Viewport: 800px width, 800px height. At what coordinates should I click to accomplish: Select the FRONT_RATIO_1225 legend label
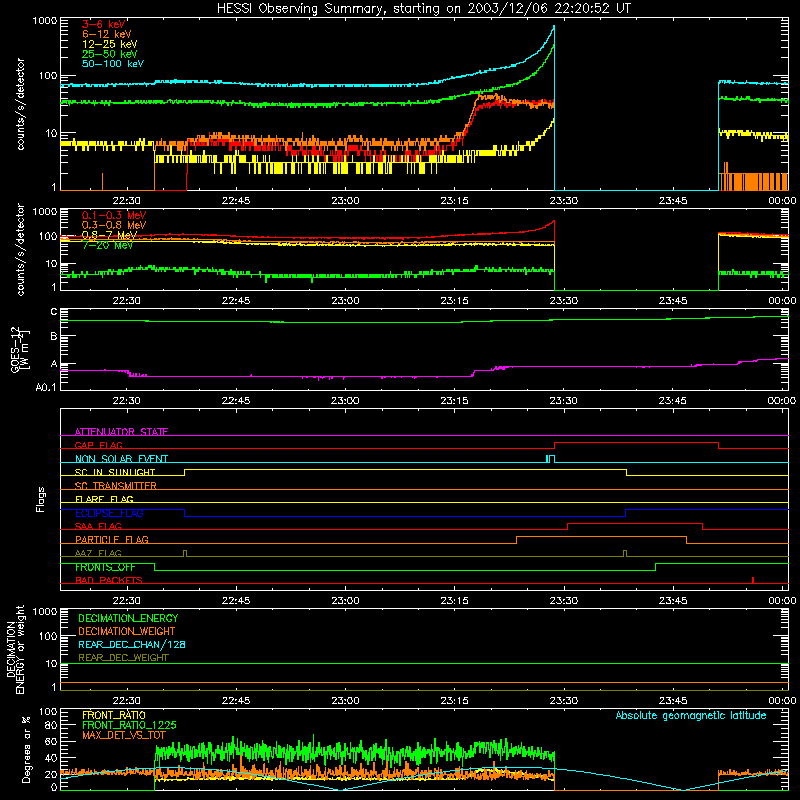[x=129, y=725]
